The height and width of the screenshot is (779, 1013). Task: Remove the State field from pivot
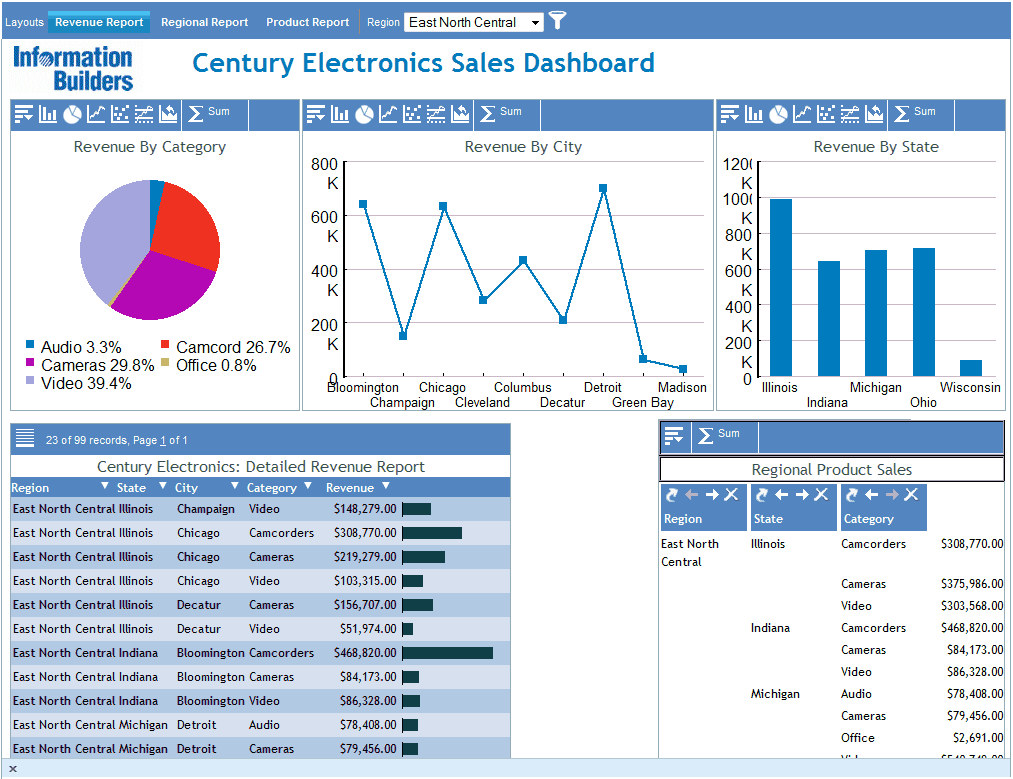coord(820,495)
